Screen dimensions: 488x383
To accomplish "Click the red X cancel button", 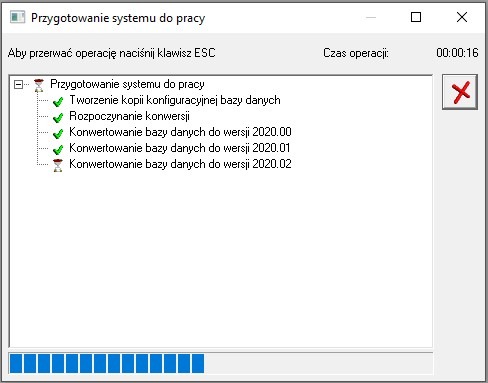I will point(460,92).
